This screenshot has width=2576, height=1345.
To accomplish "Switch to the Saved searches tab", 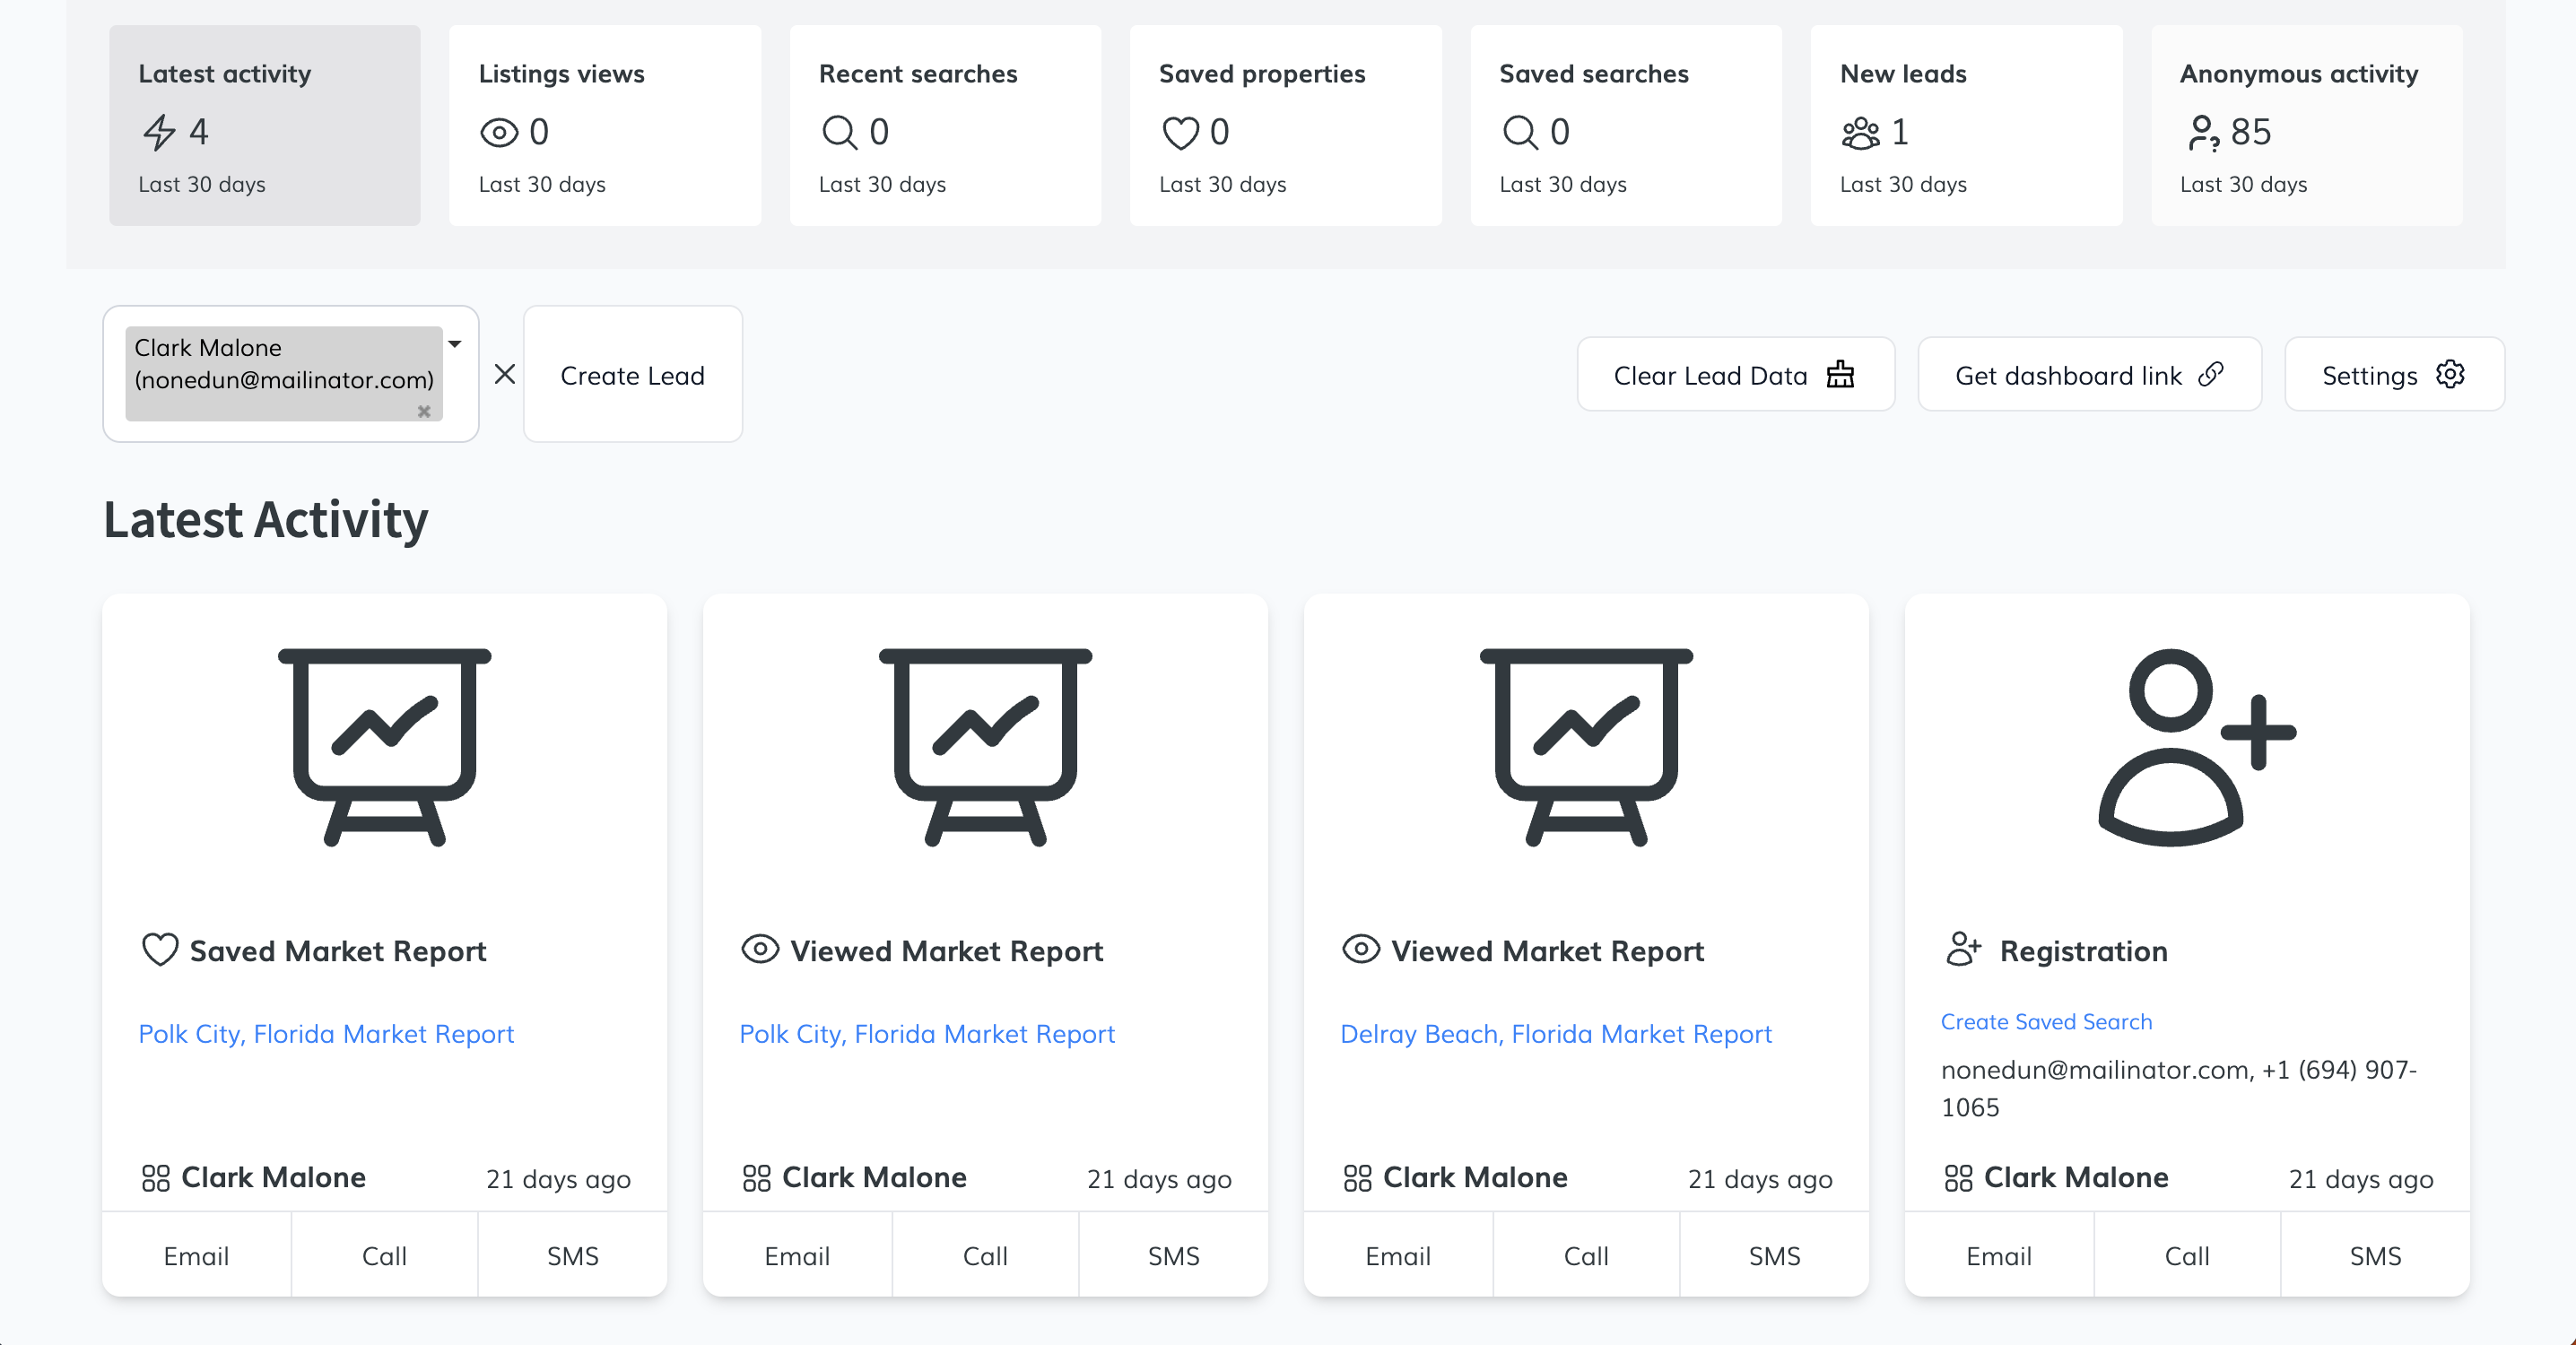I will pos(1625,125).
